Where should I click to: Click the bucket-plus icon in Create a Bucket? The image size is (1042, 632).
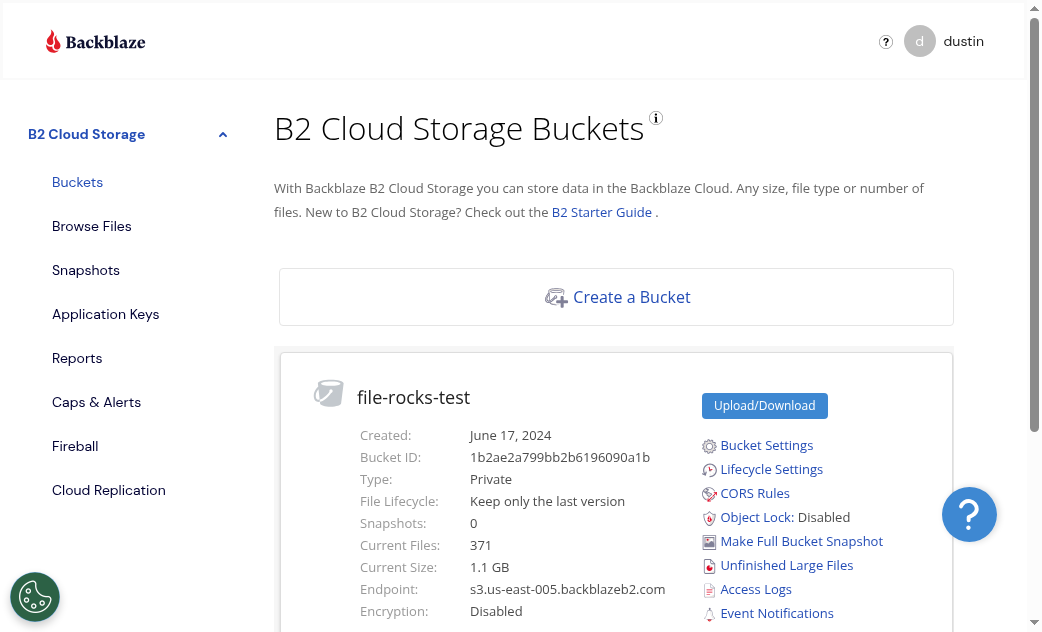[556, 298]
